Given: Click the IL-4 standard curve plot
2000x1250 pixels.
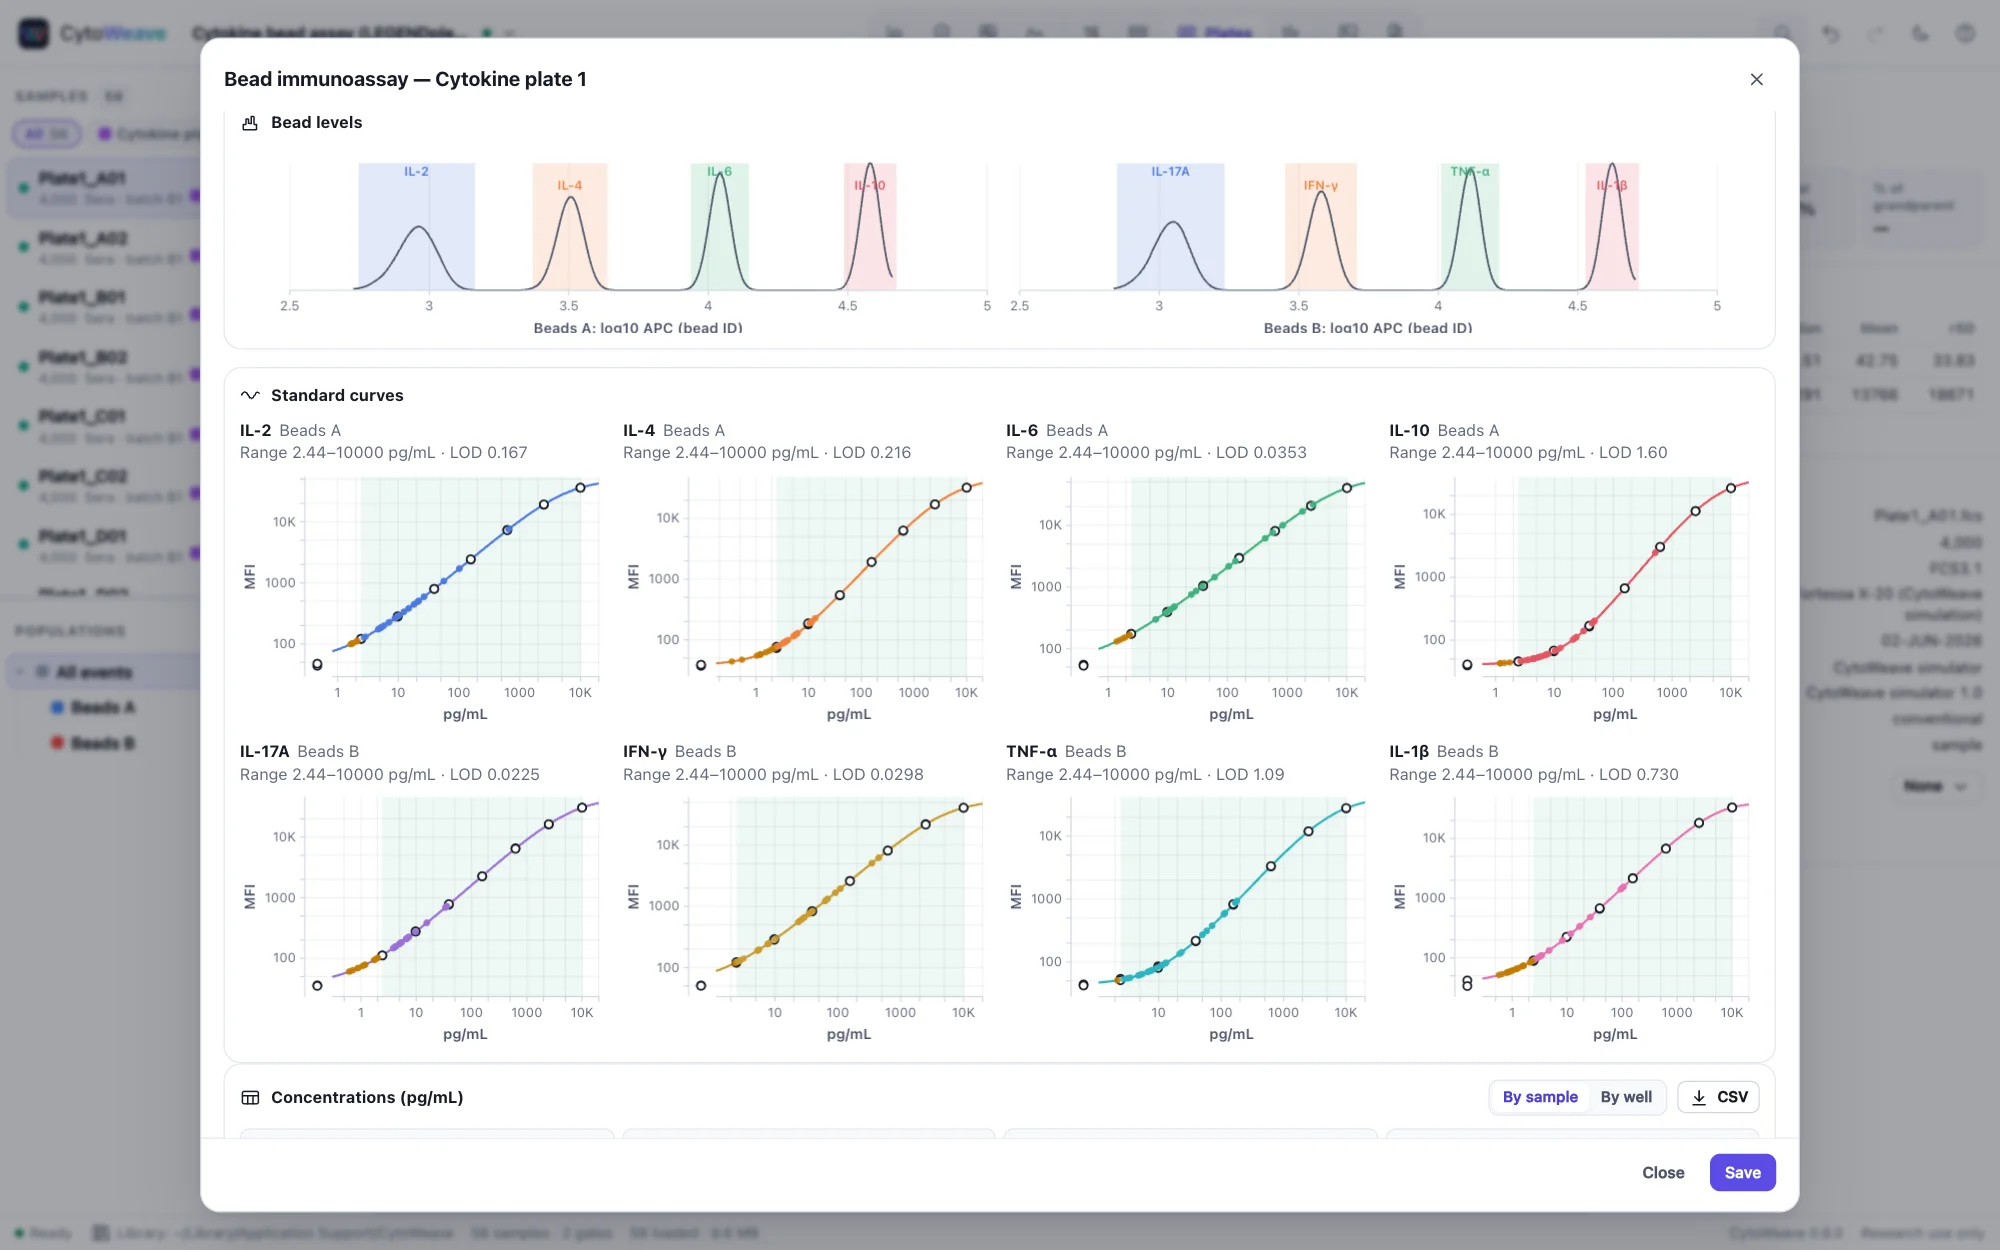Looking at the screenshot, I should pos(835,577).
